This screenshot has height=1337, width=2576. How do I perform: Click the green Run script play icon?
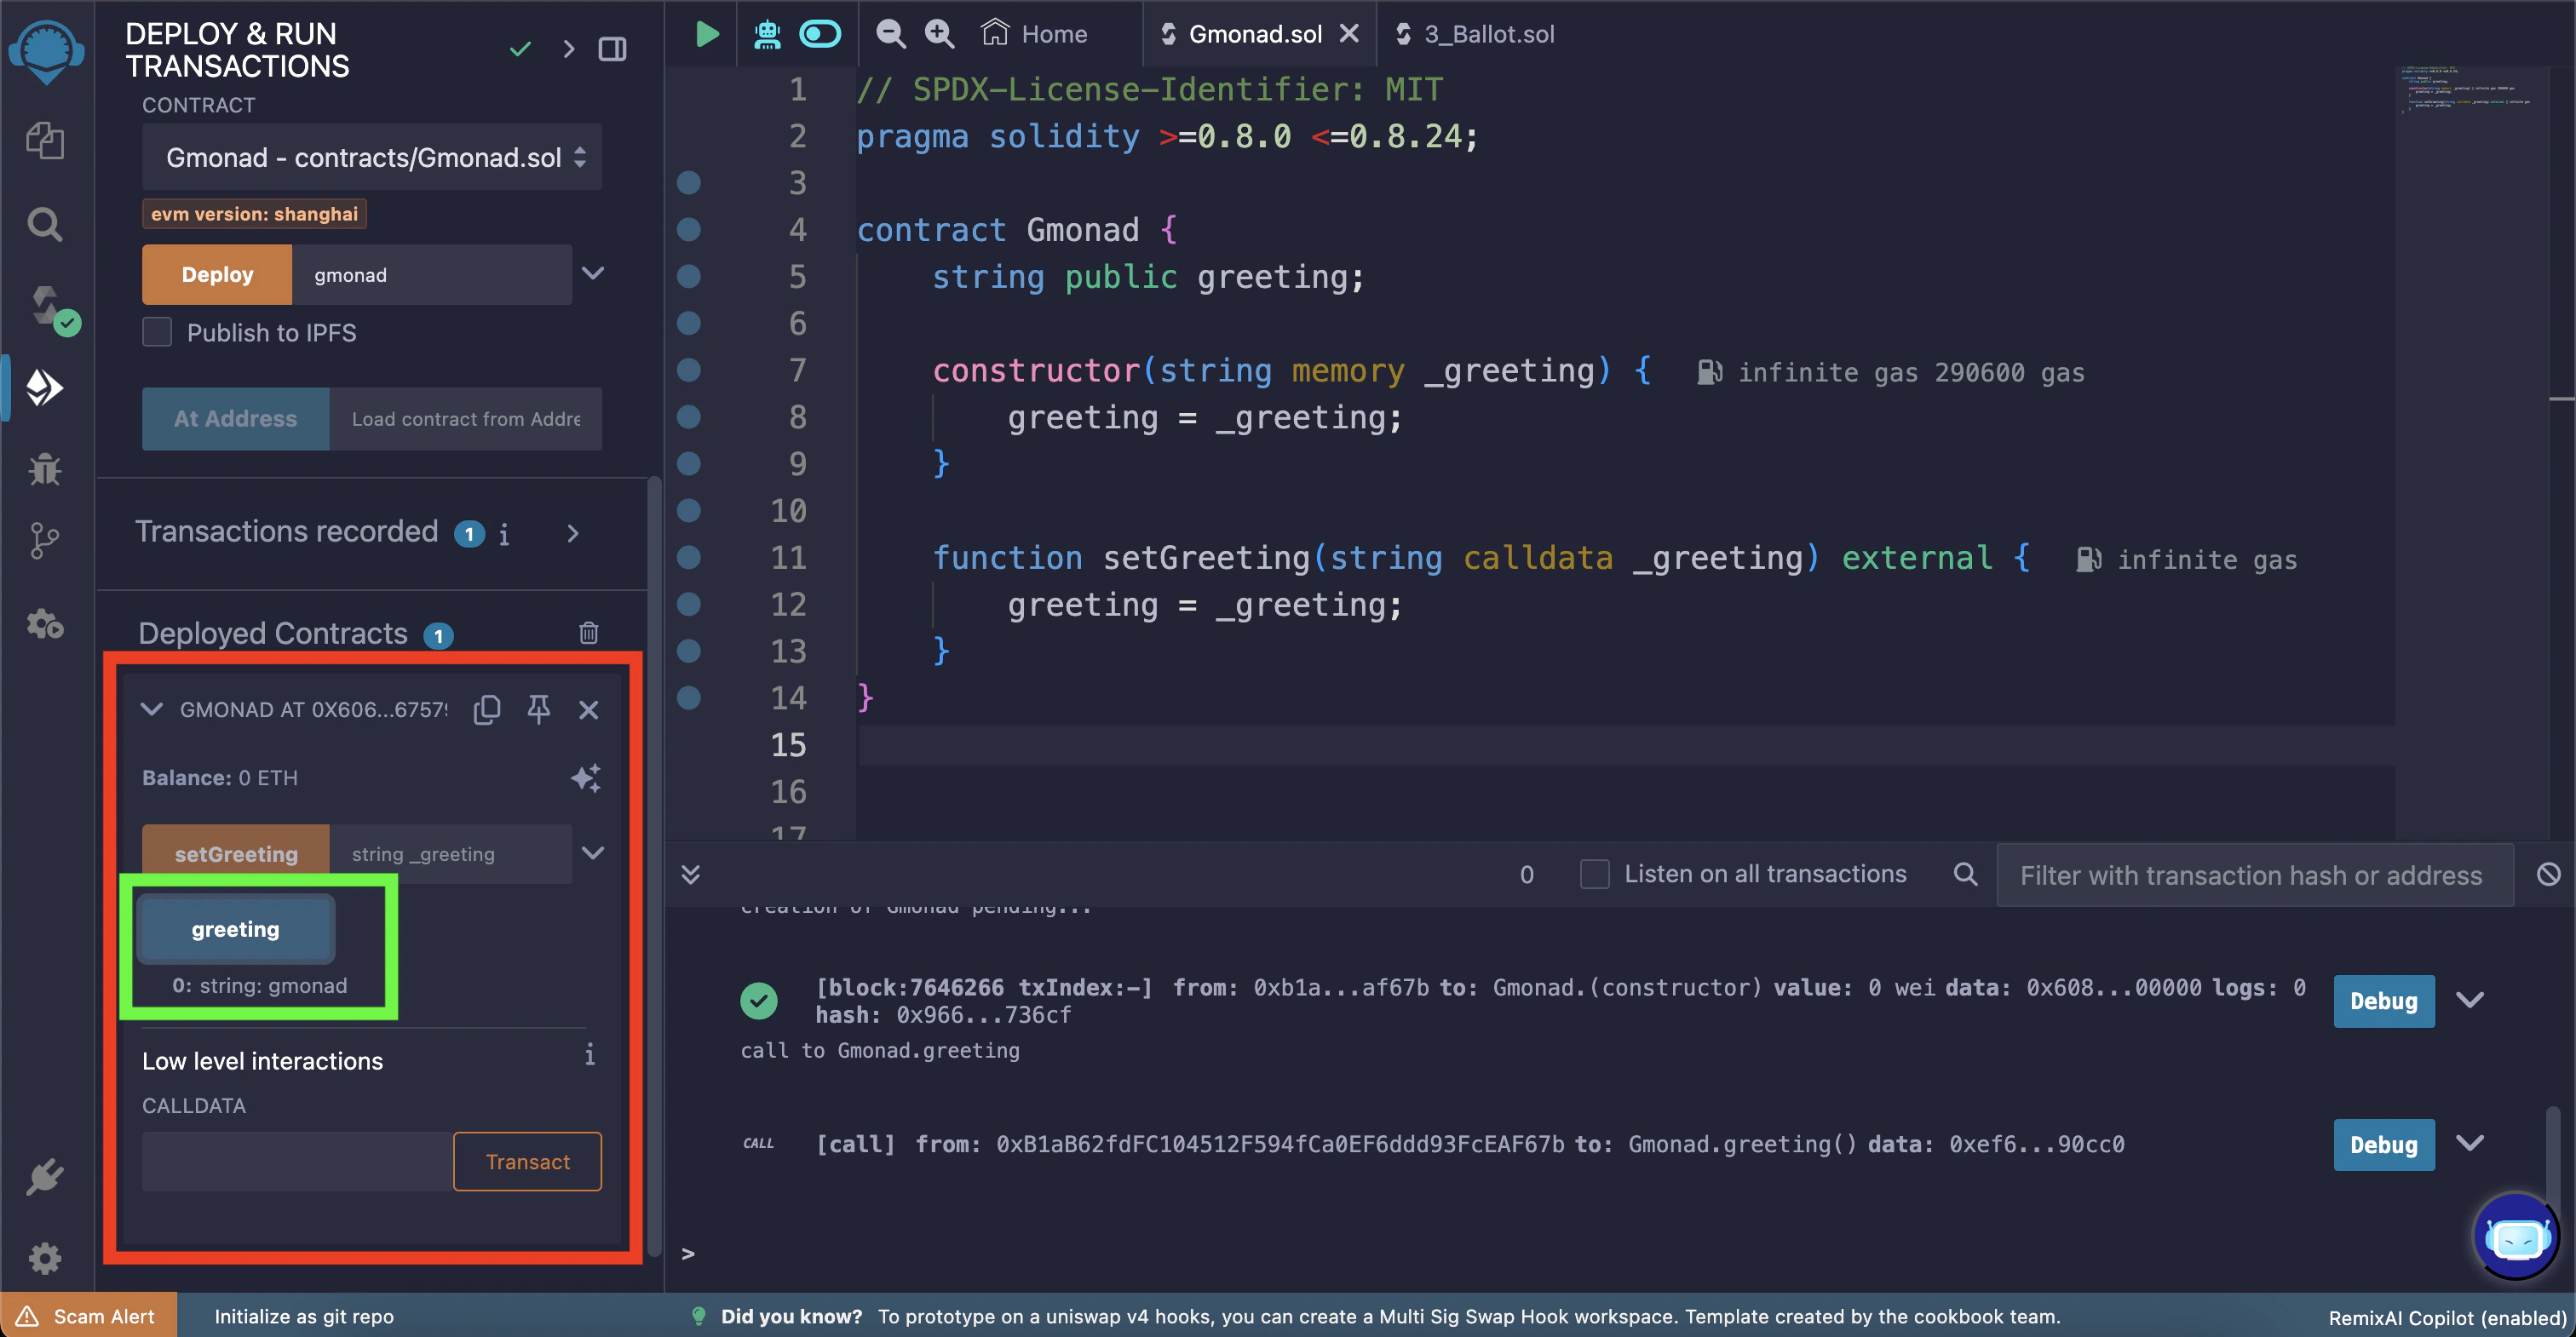click(706, 34)
